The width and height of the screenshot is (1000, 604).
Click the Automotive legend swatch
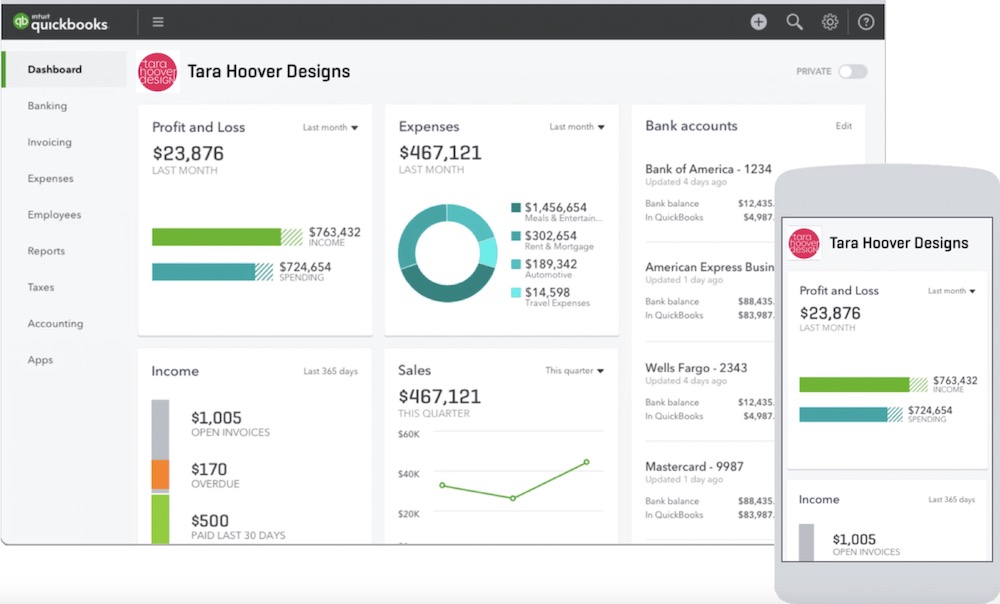(516, 264)
